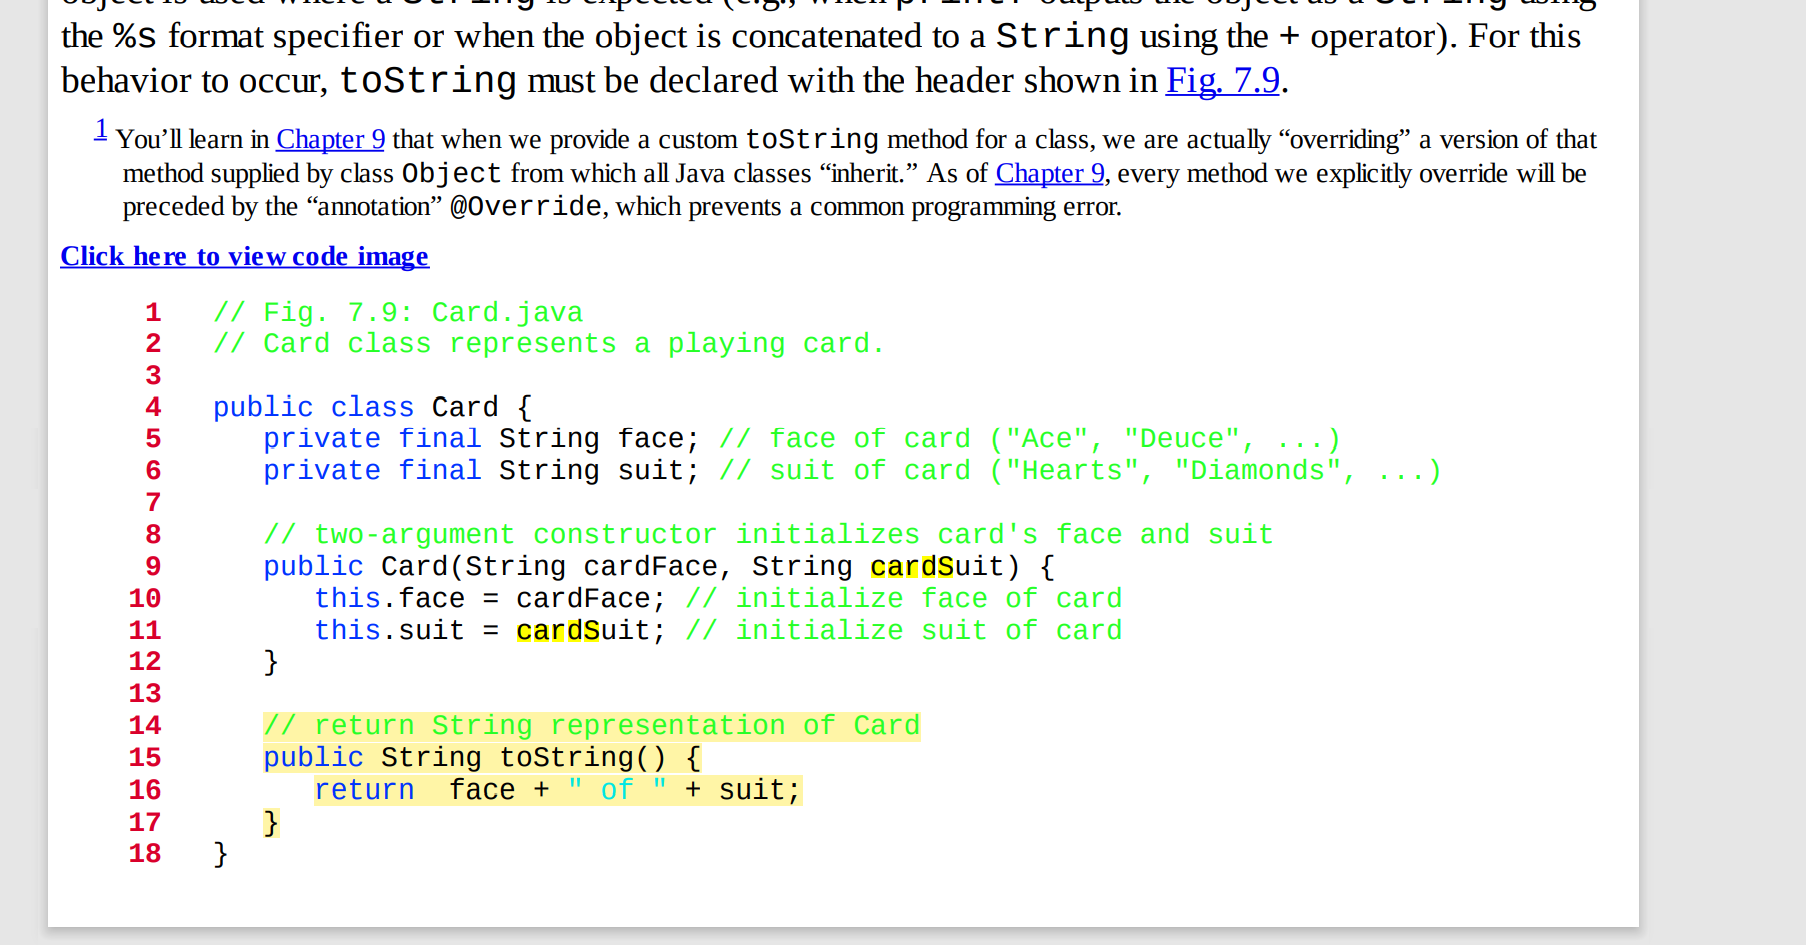Click the this.face = cardFace statement
1806x945 pixels.
[x=490, y=598]
